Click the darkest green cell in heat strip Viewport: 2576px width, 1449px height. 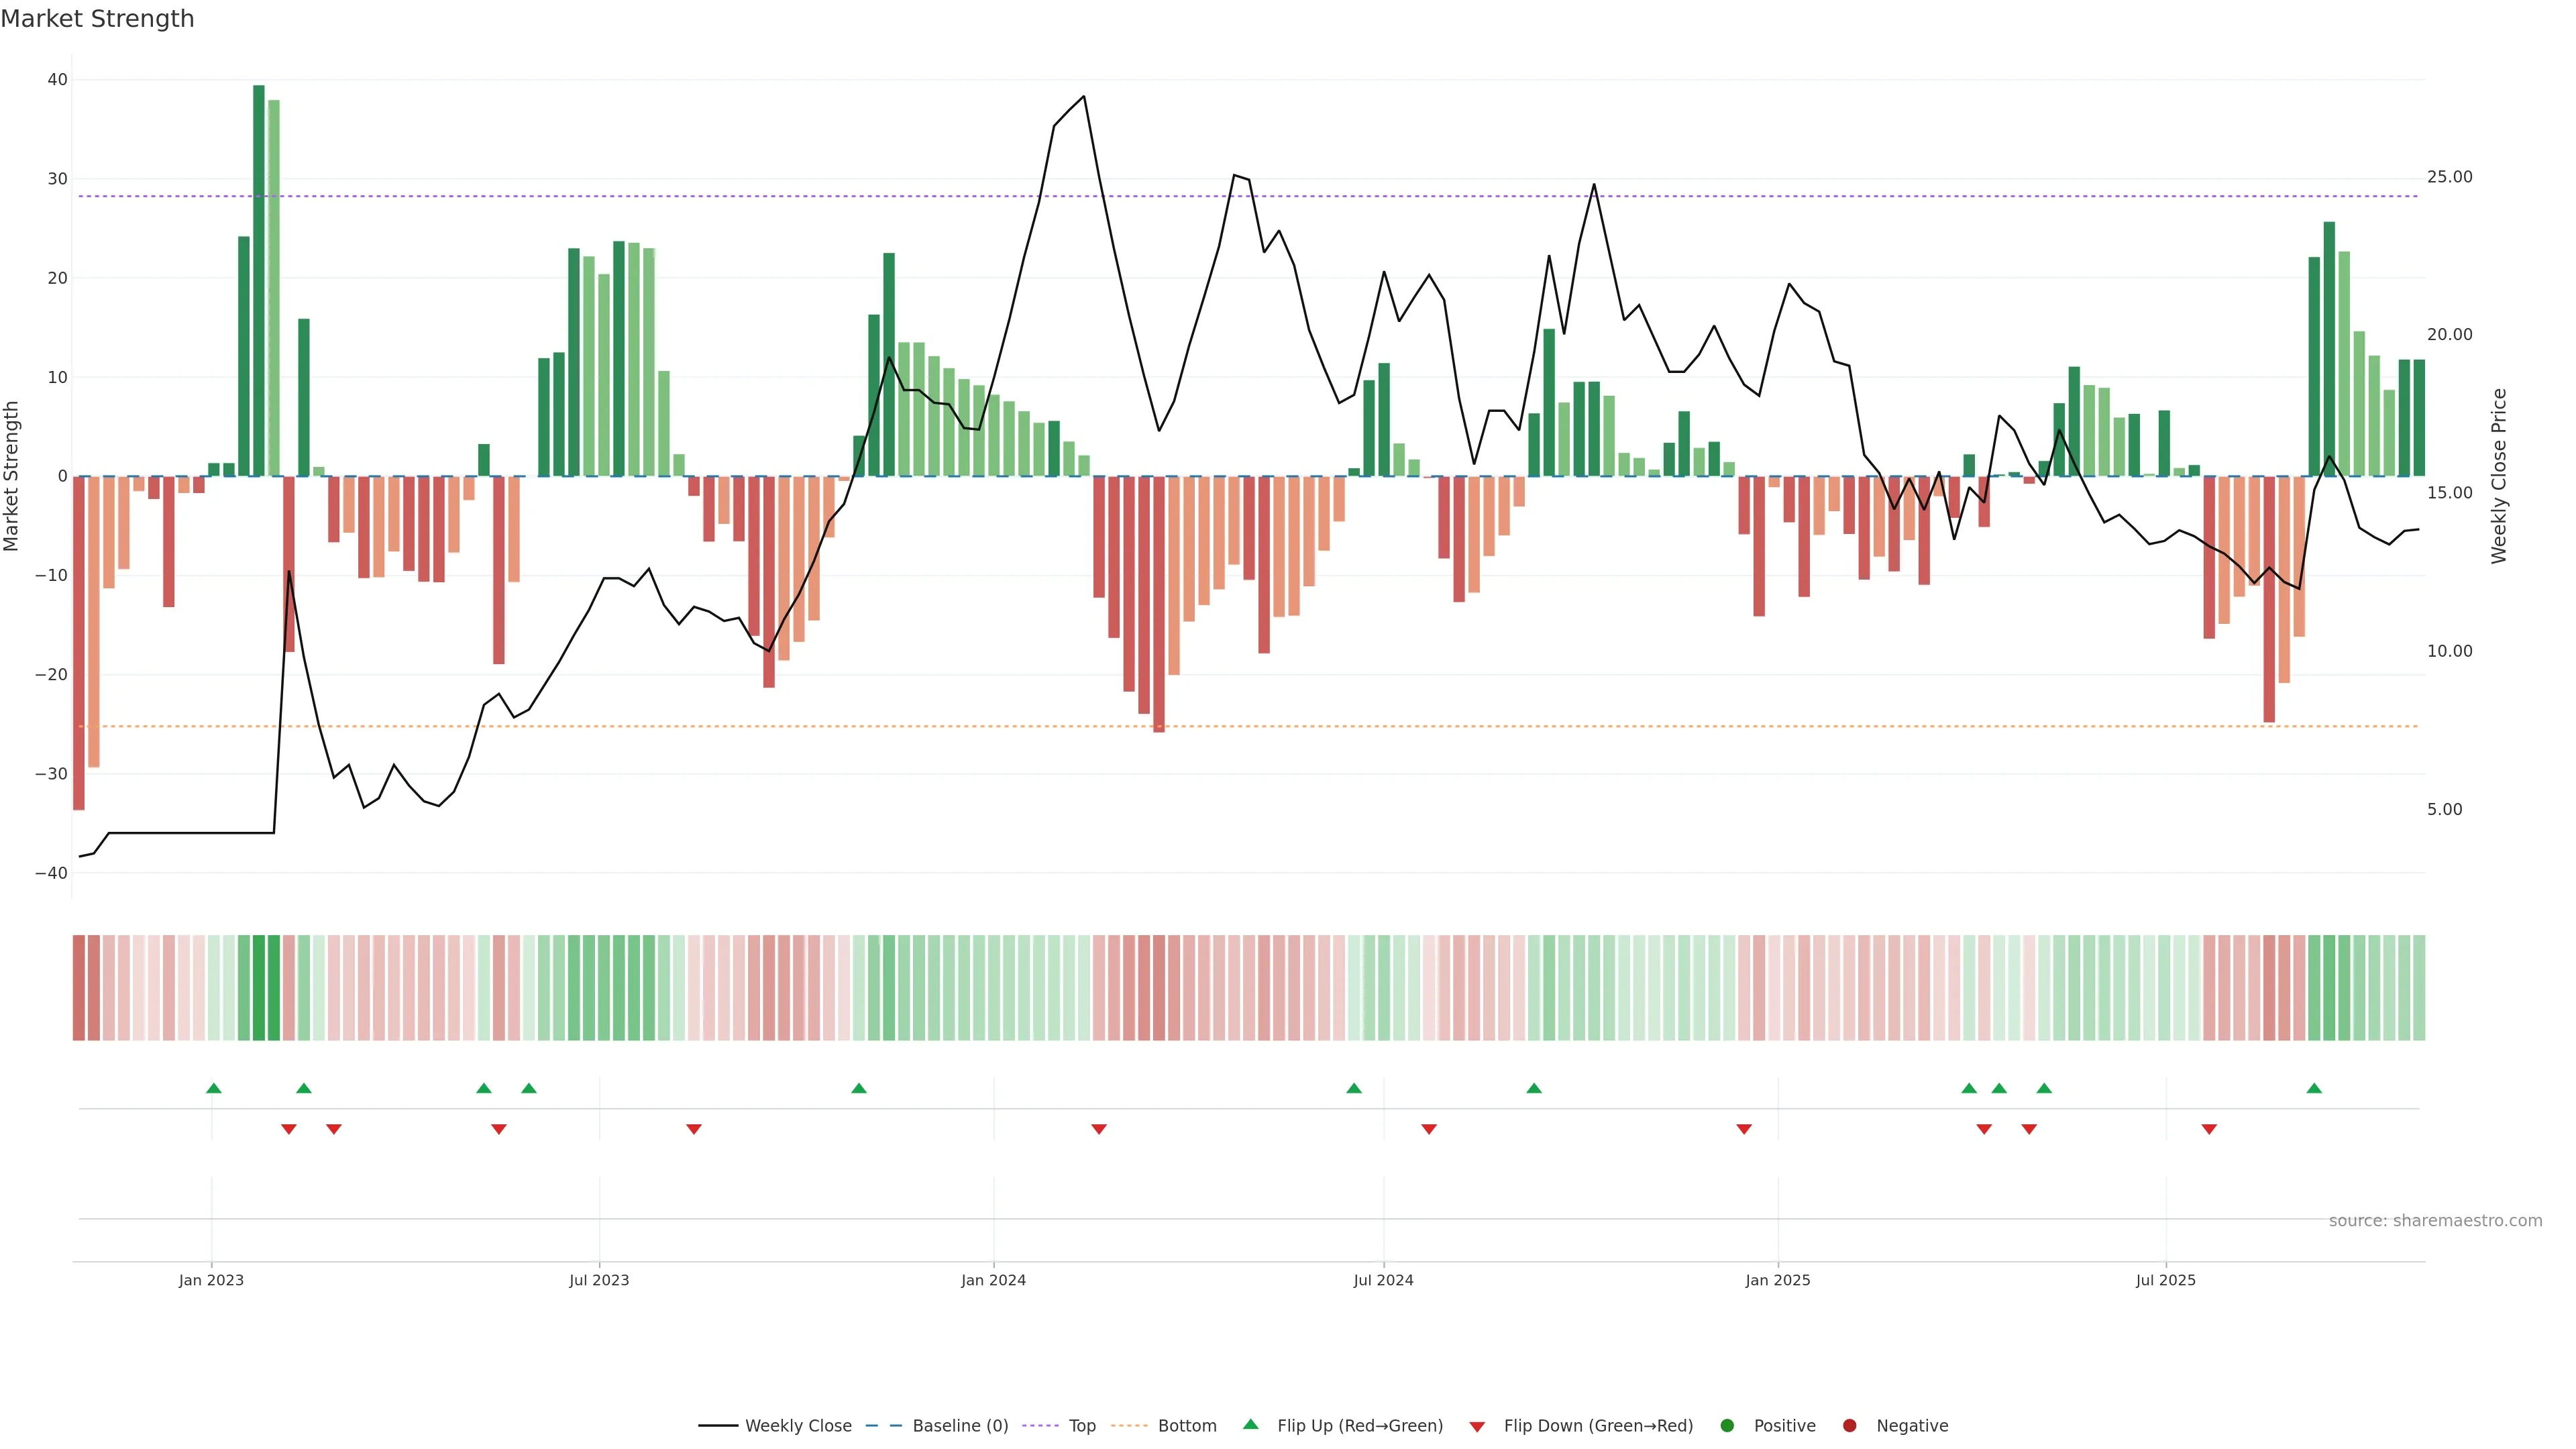[x=259, y=987]
